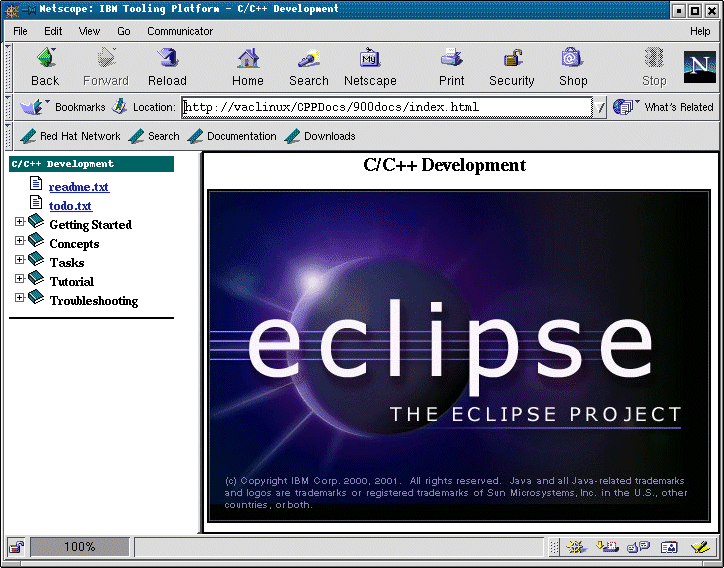724x568 pixels.
Task: Go to Home using toolbar icon
Action: pyautogui.click(x=248, y=59)
